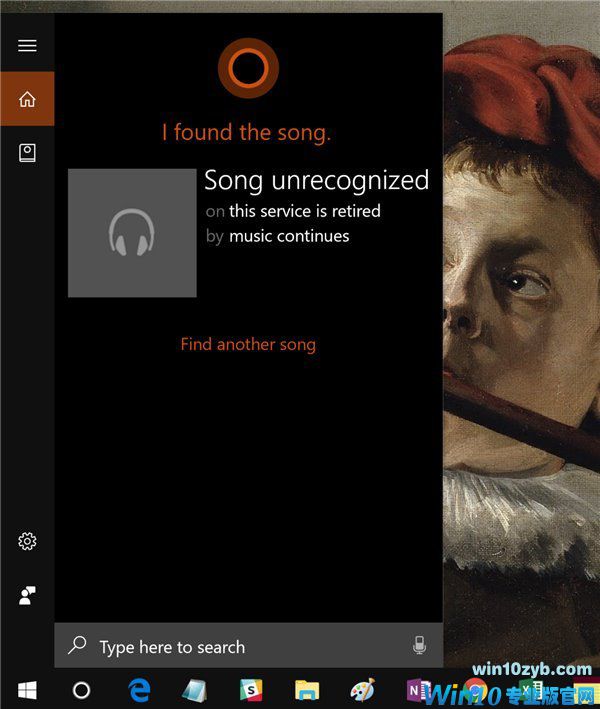Viewport: 600px width, 709px height.
Task: Click the Song unrecognized title
Action: tap(317, 180)
